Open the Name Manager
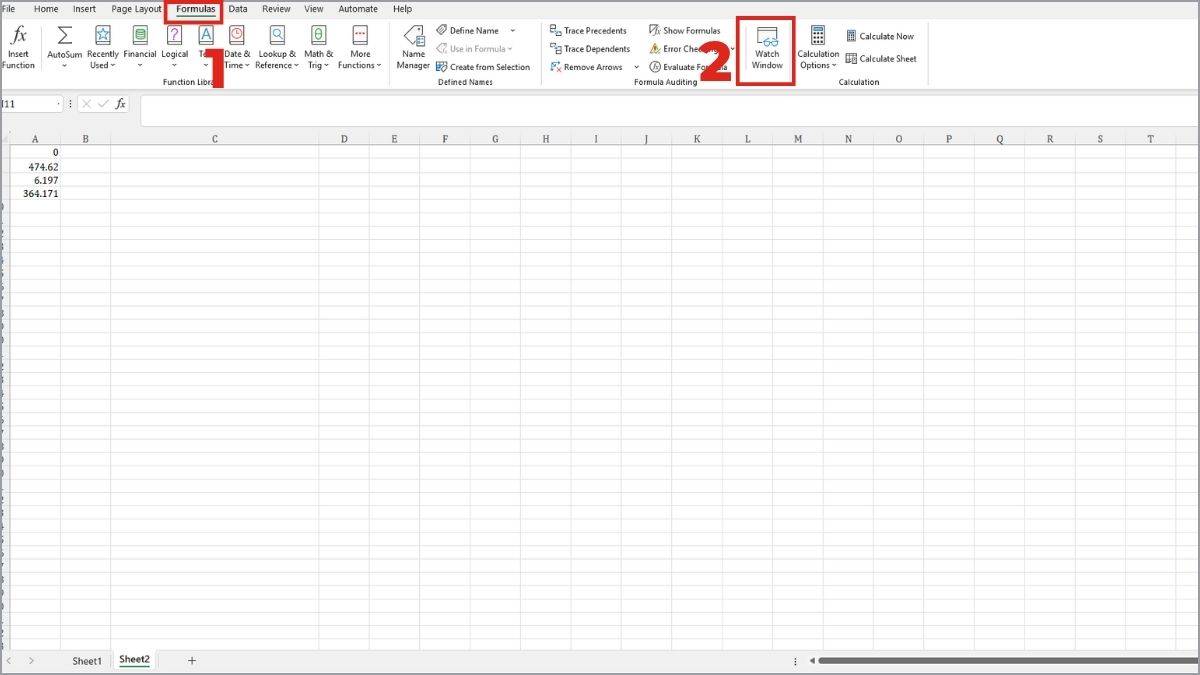1200x675 pixels. (x=413, y=48)
